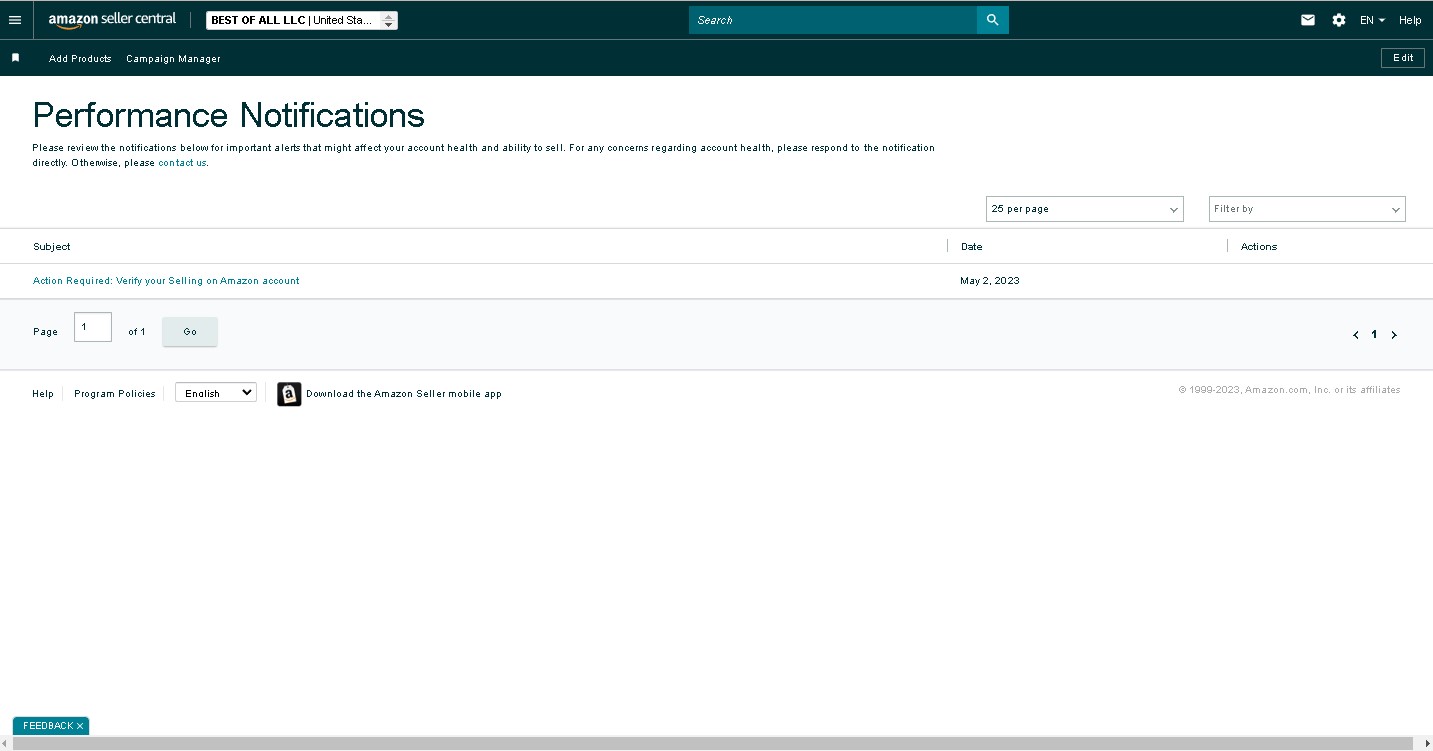Click the May 2, 2023 date cell
1433x751 pixels.
pyautogui.click(x=990, y=281)
